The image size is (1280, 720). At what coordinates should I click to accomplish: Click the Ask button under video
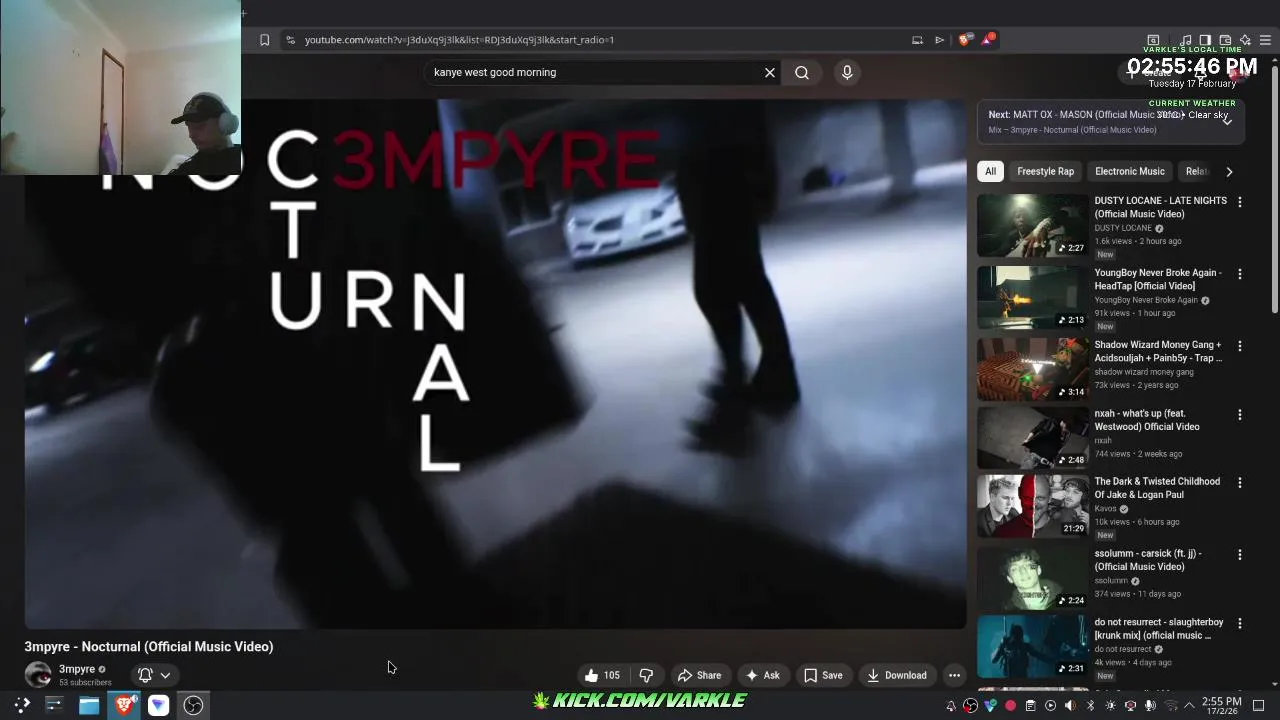pos(762,675)
